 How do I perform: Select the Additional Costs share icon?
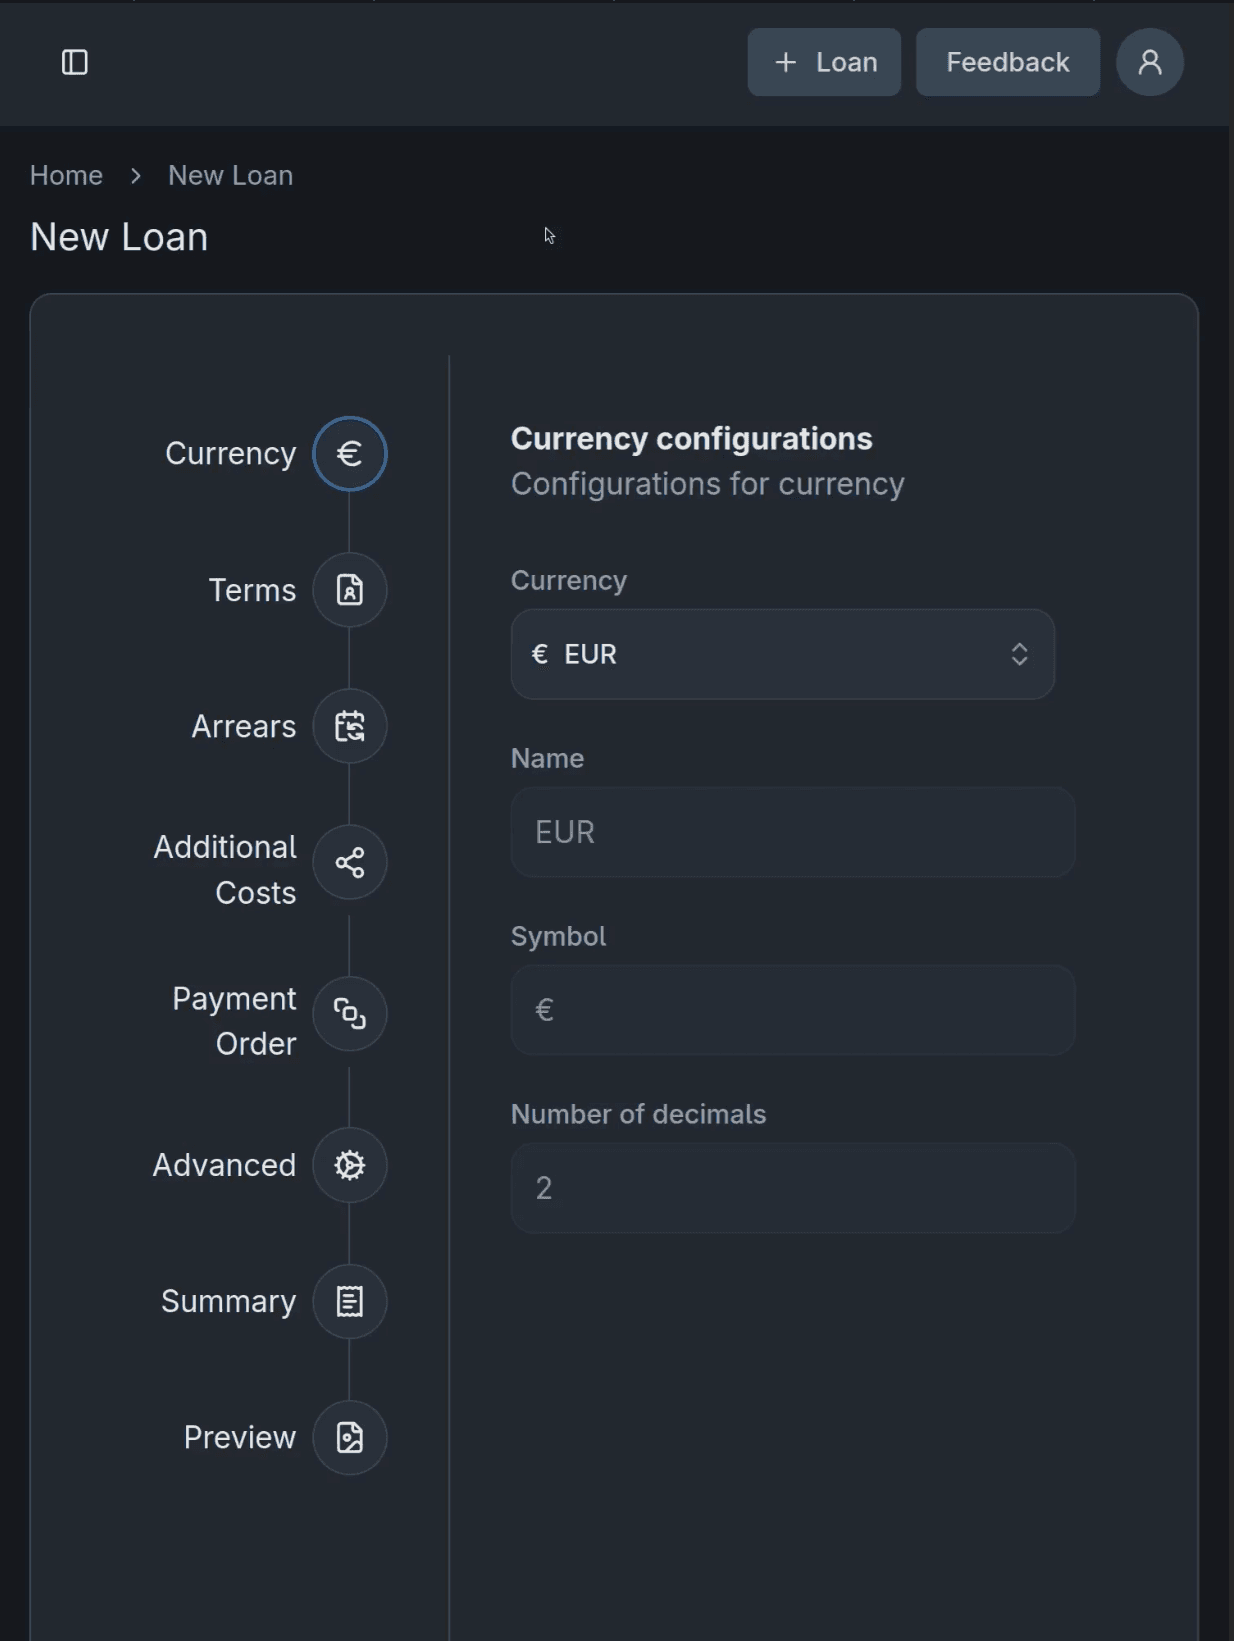349,862
